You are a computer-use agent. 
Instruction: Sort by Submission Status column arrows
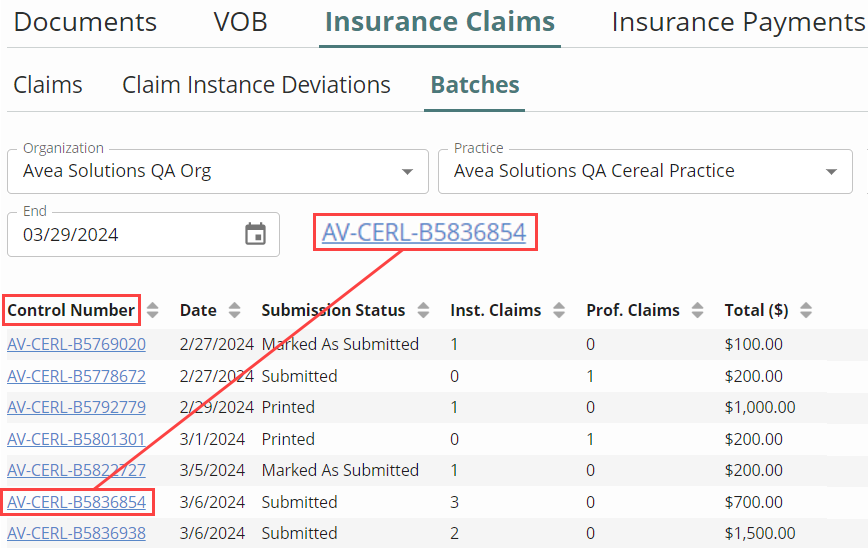click(424, 310)
